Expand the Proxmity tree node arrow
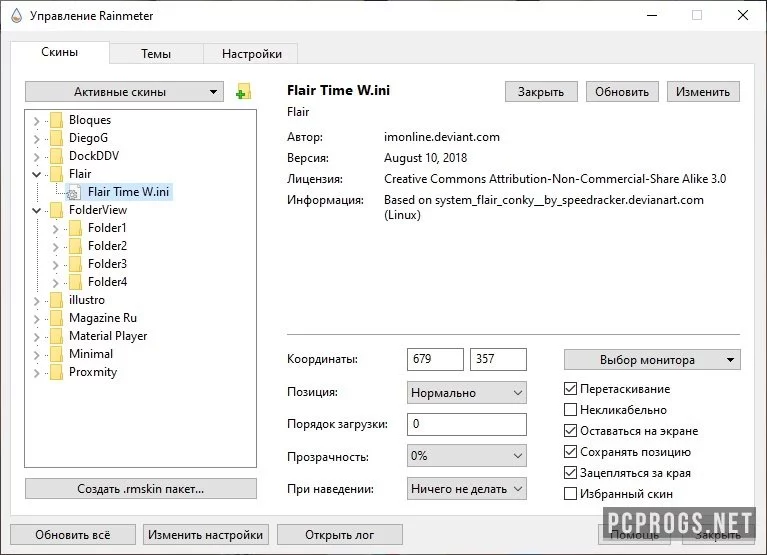Screen dimensions: 767x555 pos(36,373)
